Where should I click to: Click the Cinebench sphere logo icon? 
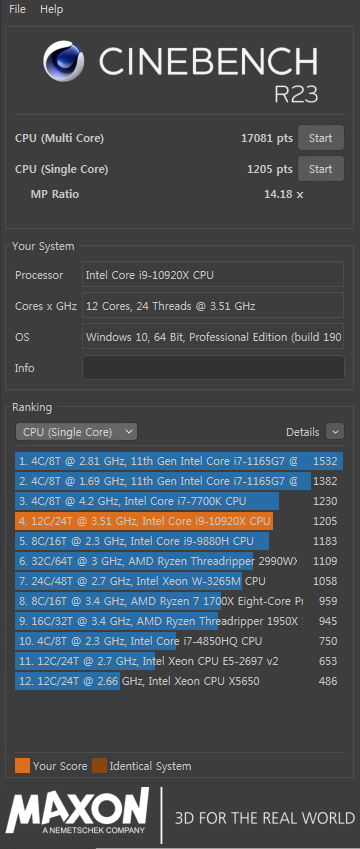(x=64, y=61)
